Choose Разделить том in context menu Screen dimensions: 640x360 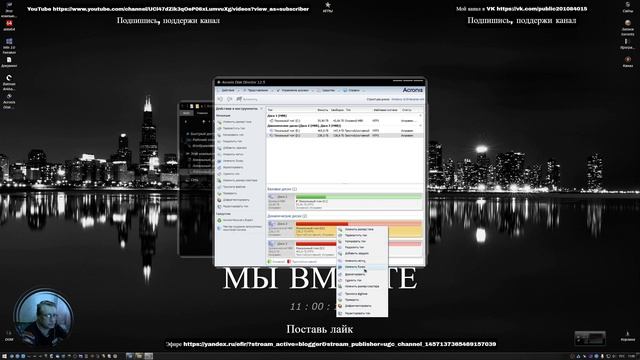362,247
